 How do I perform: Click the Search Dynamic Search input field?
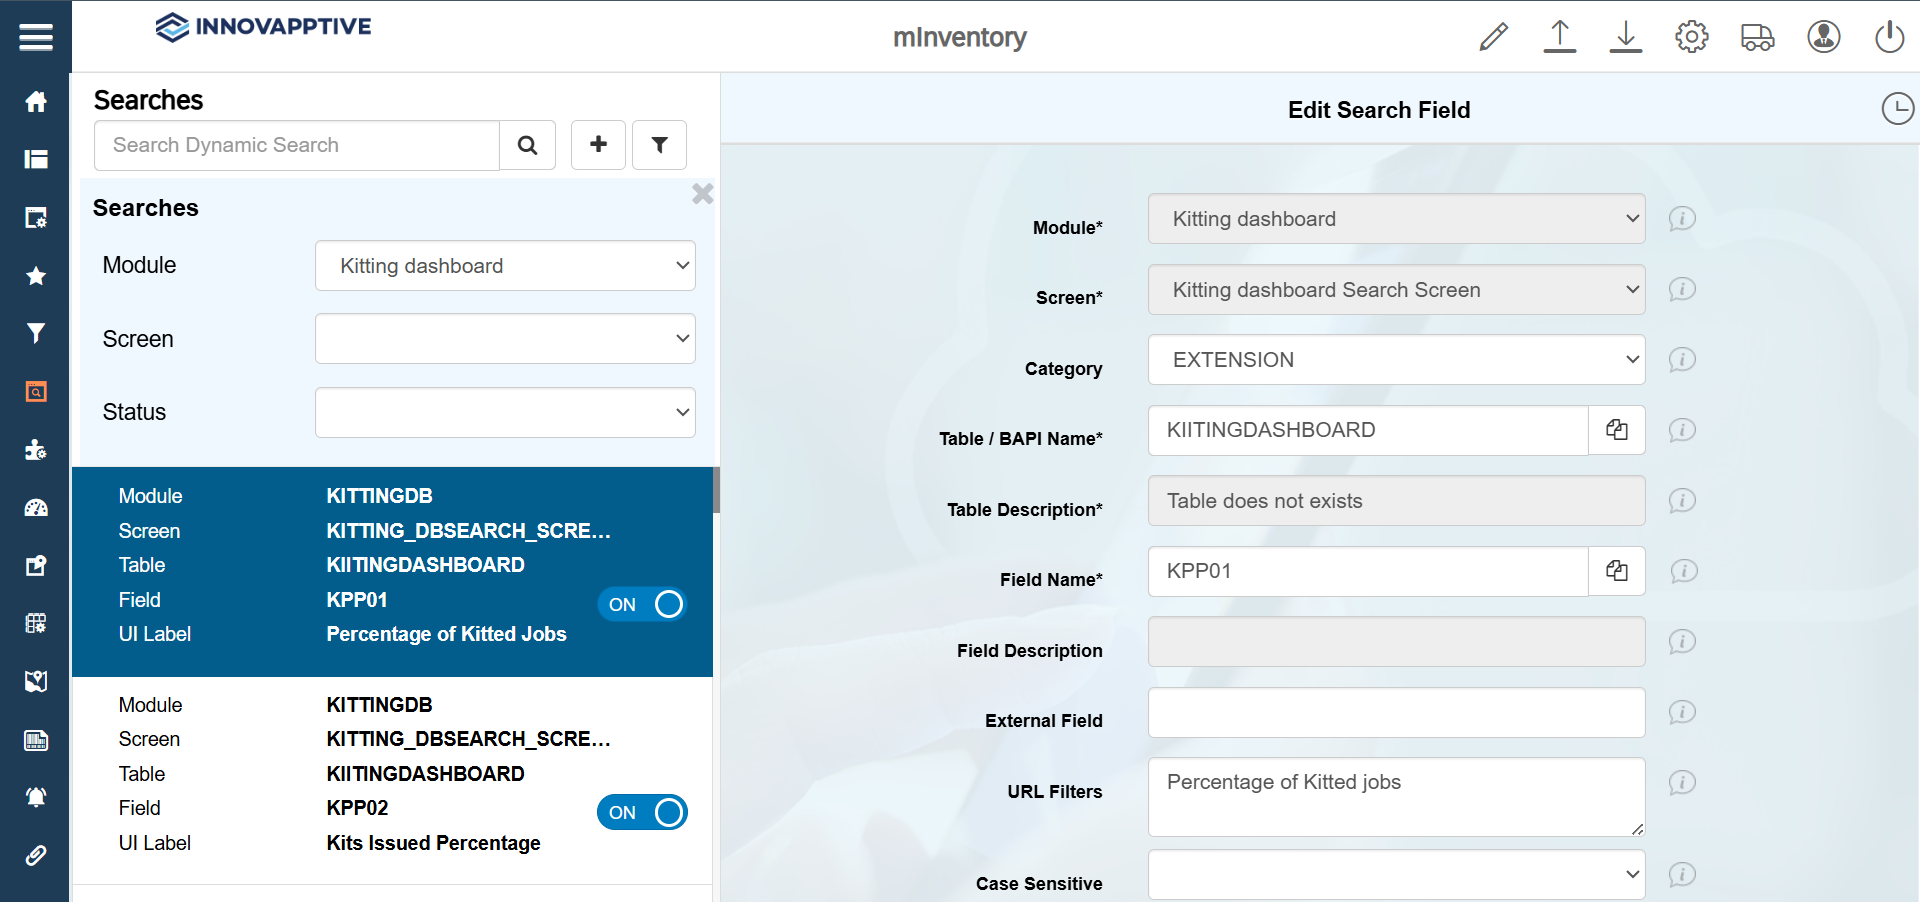pos(297,146)
